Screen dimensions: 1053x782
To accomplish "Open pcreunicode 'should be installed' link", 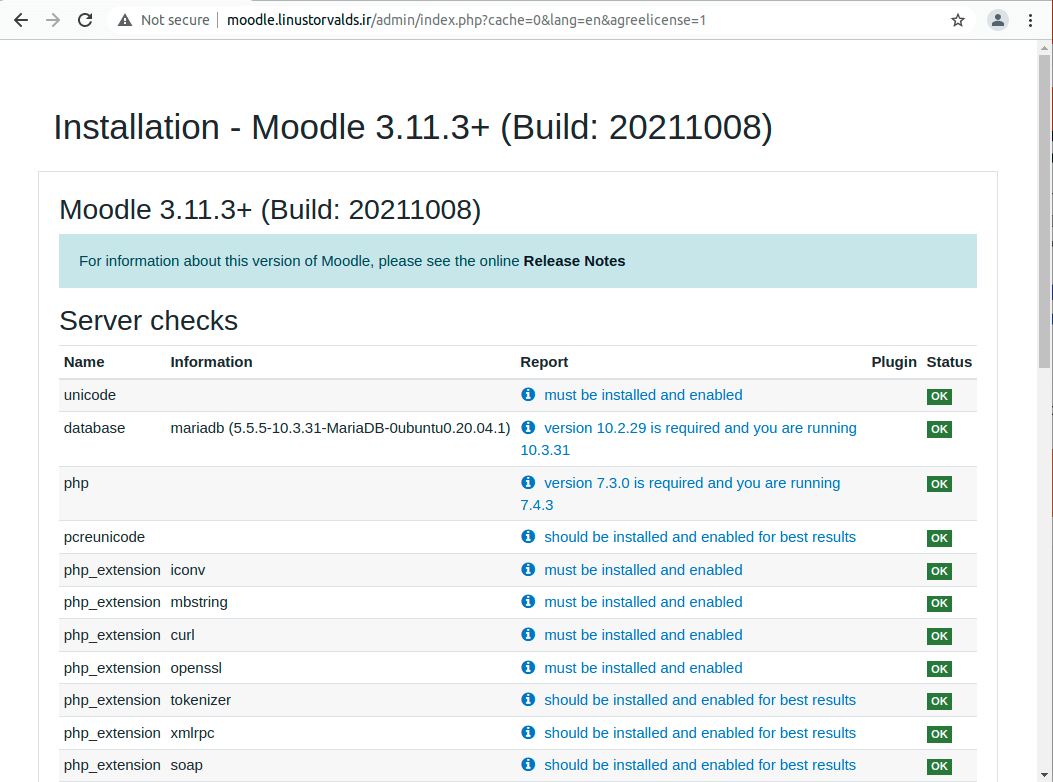I will tap(700, 537).
